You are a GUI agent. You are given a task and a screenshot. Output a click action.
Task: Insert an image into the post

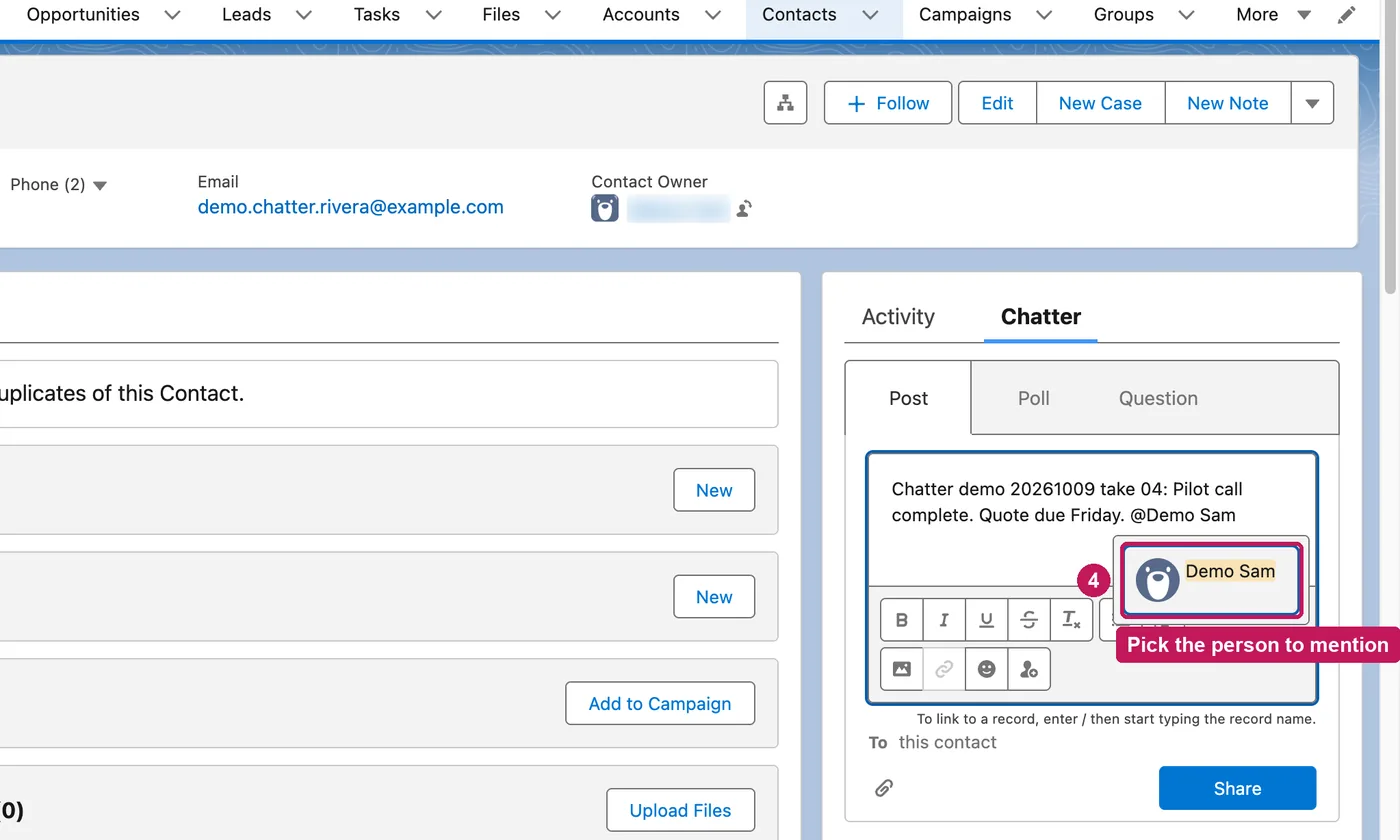(902, 669)
